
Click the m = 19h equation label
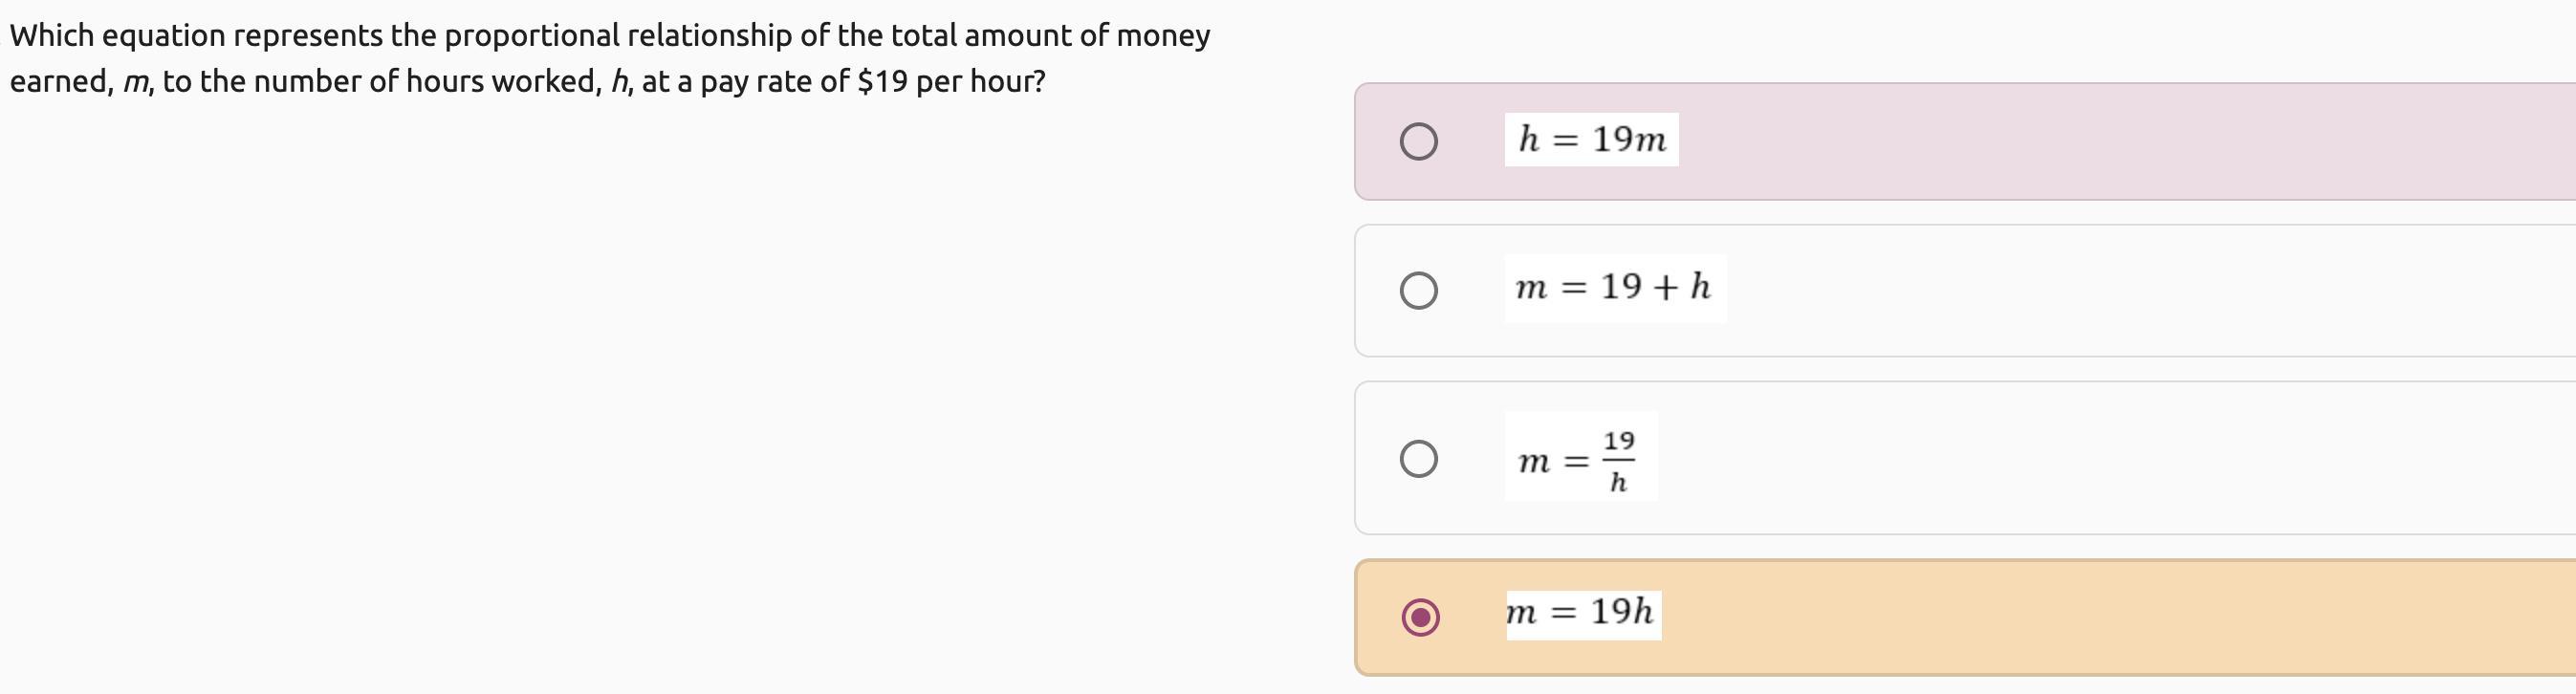click(1583, 614)
